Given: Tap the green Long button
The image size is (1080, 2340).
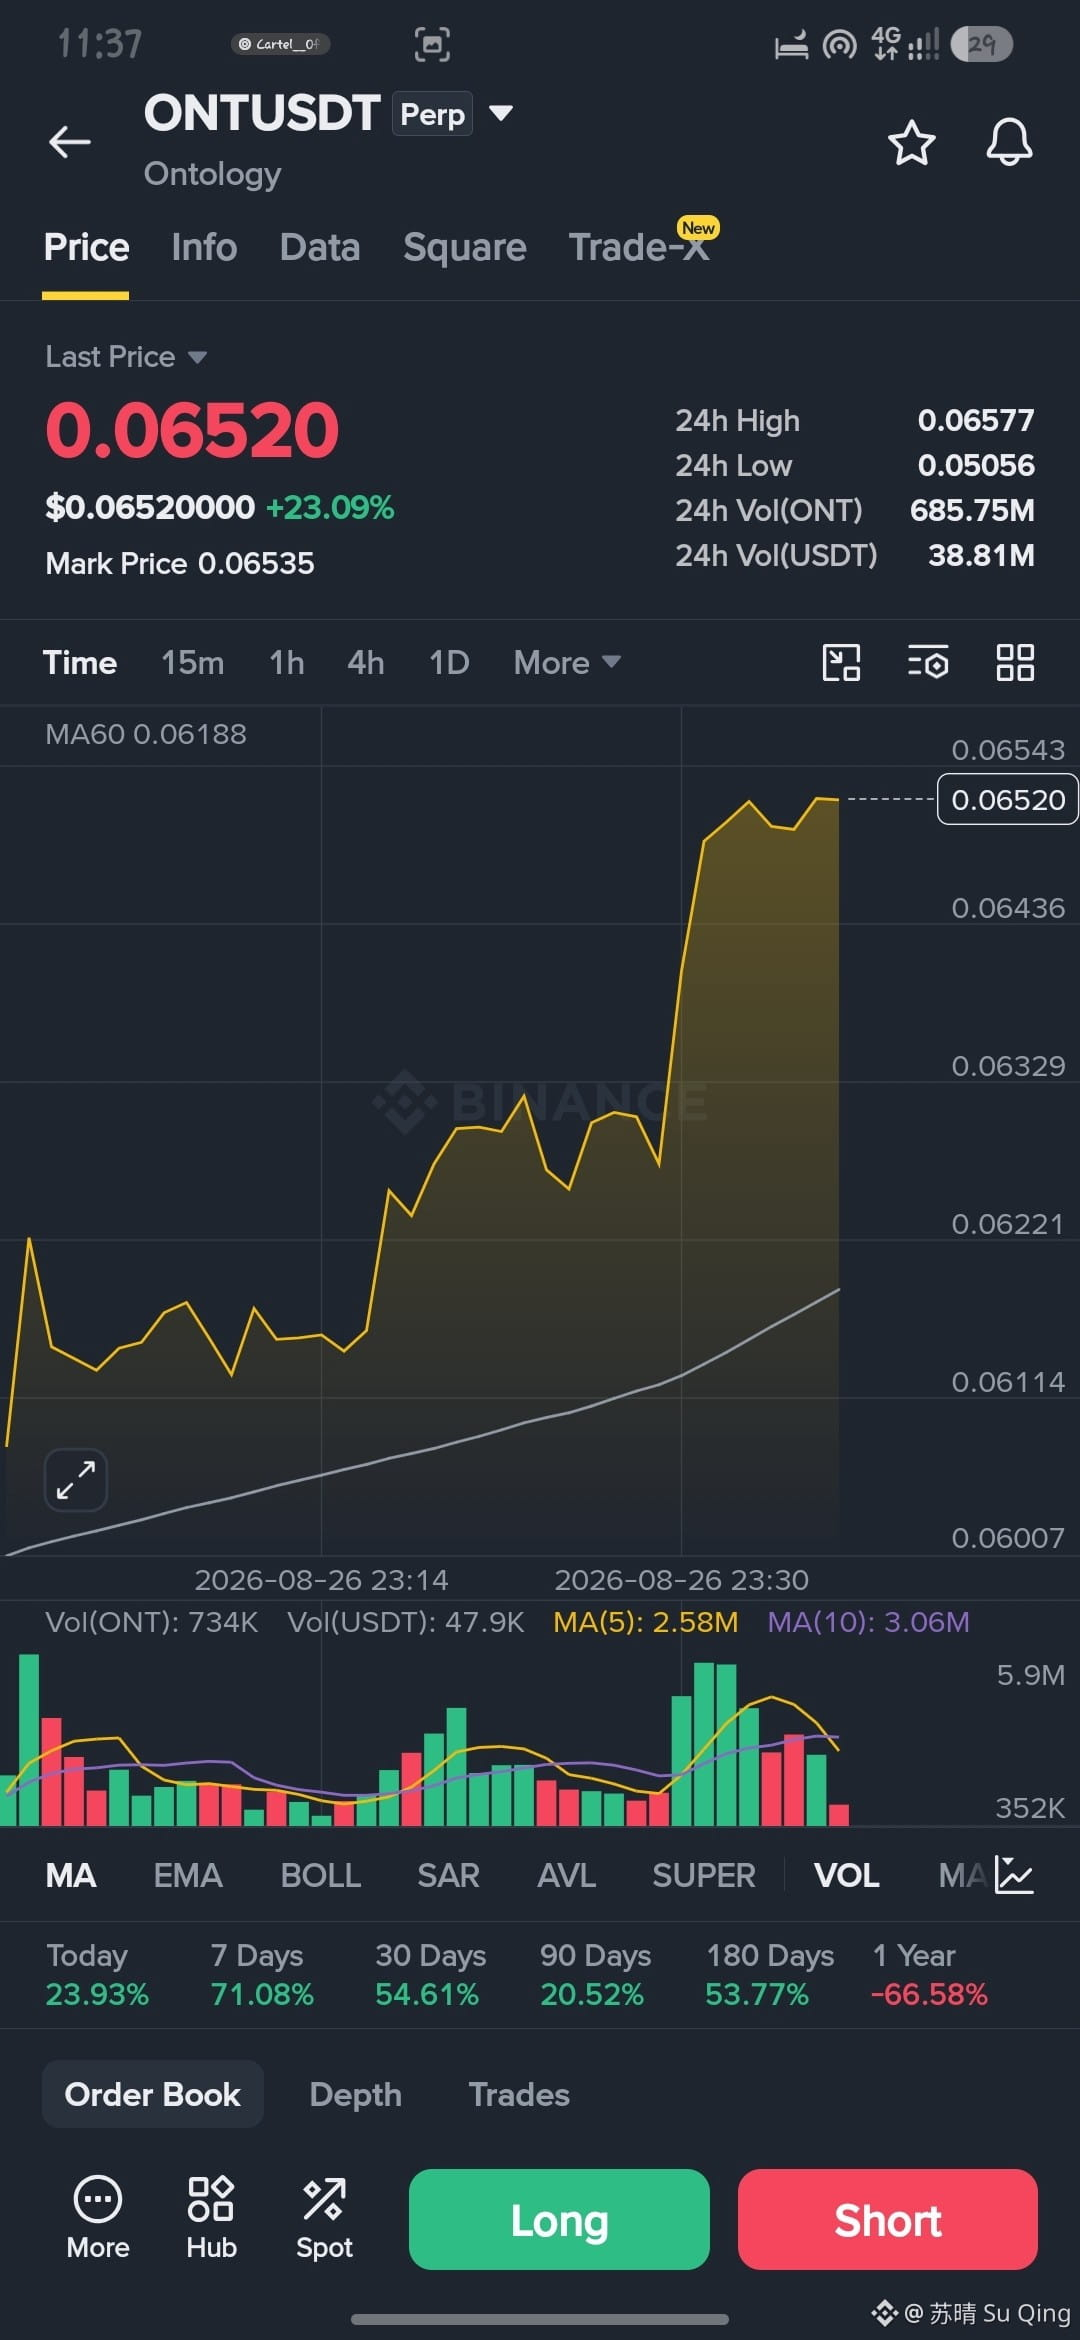Looking at the screenshot, I should click(559, 2219).
